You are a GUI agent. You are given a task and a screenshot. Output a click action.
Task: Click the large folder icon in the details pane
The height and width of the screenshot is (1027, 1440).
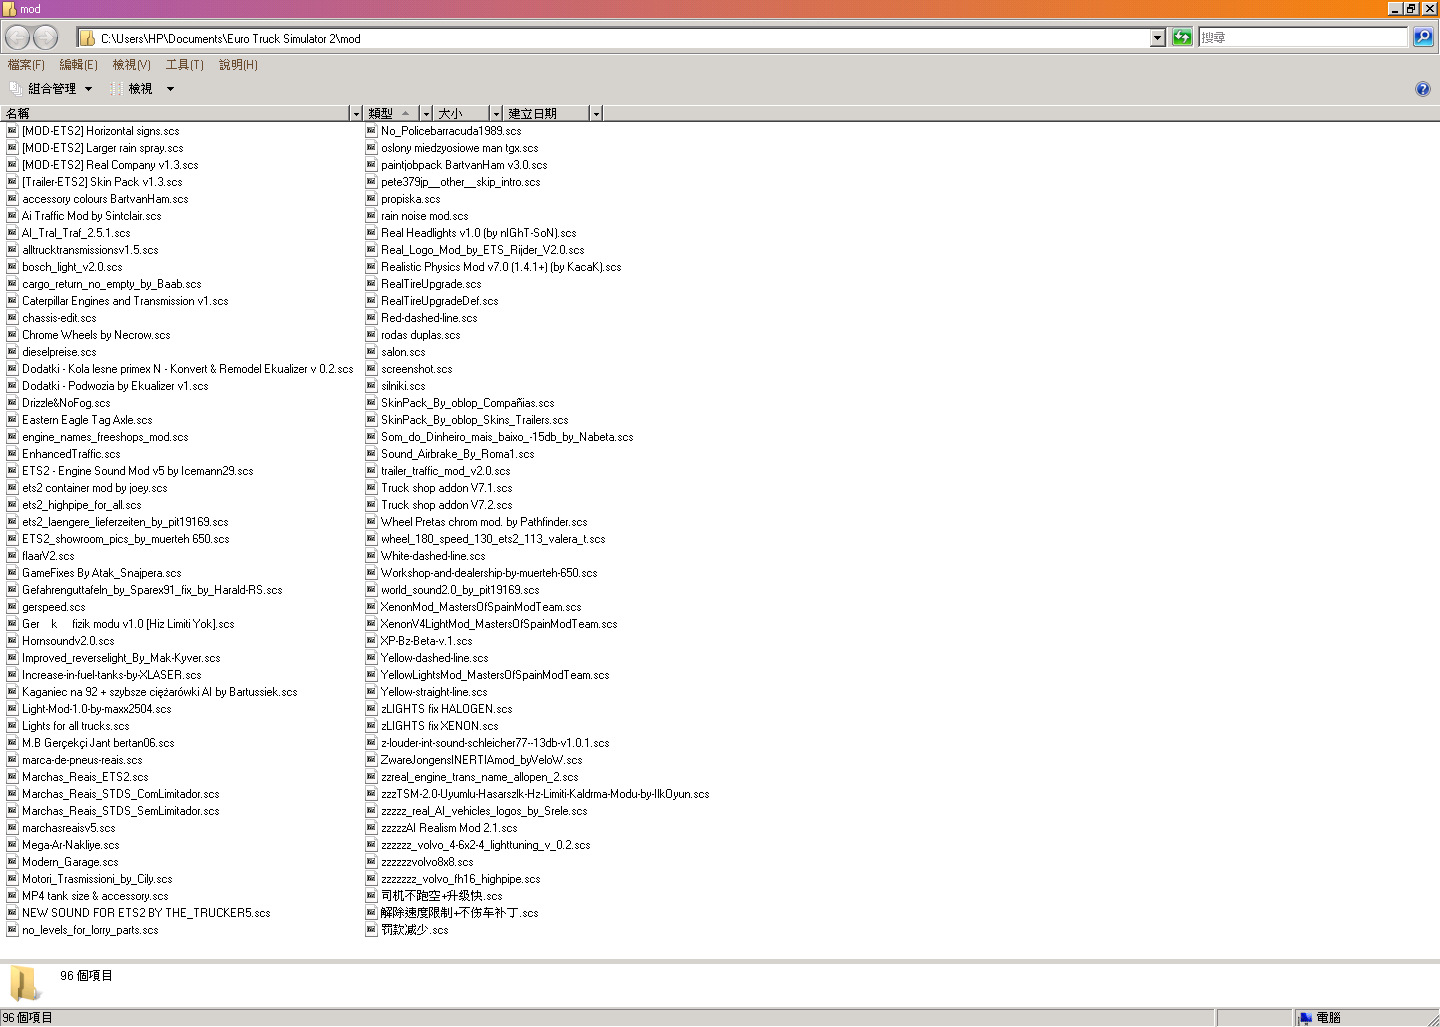pyautogui.click(x=24, y=983)
